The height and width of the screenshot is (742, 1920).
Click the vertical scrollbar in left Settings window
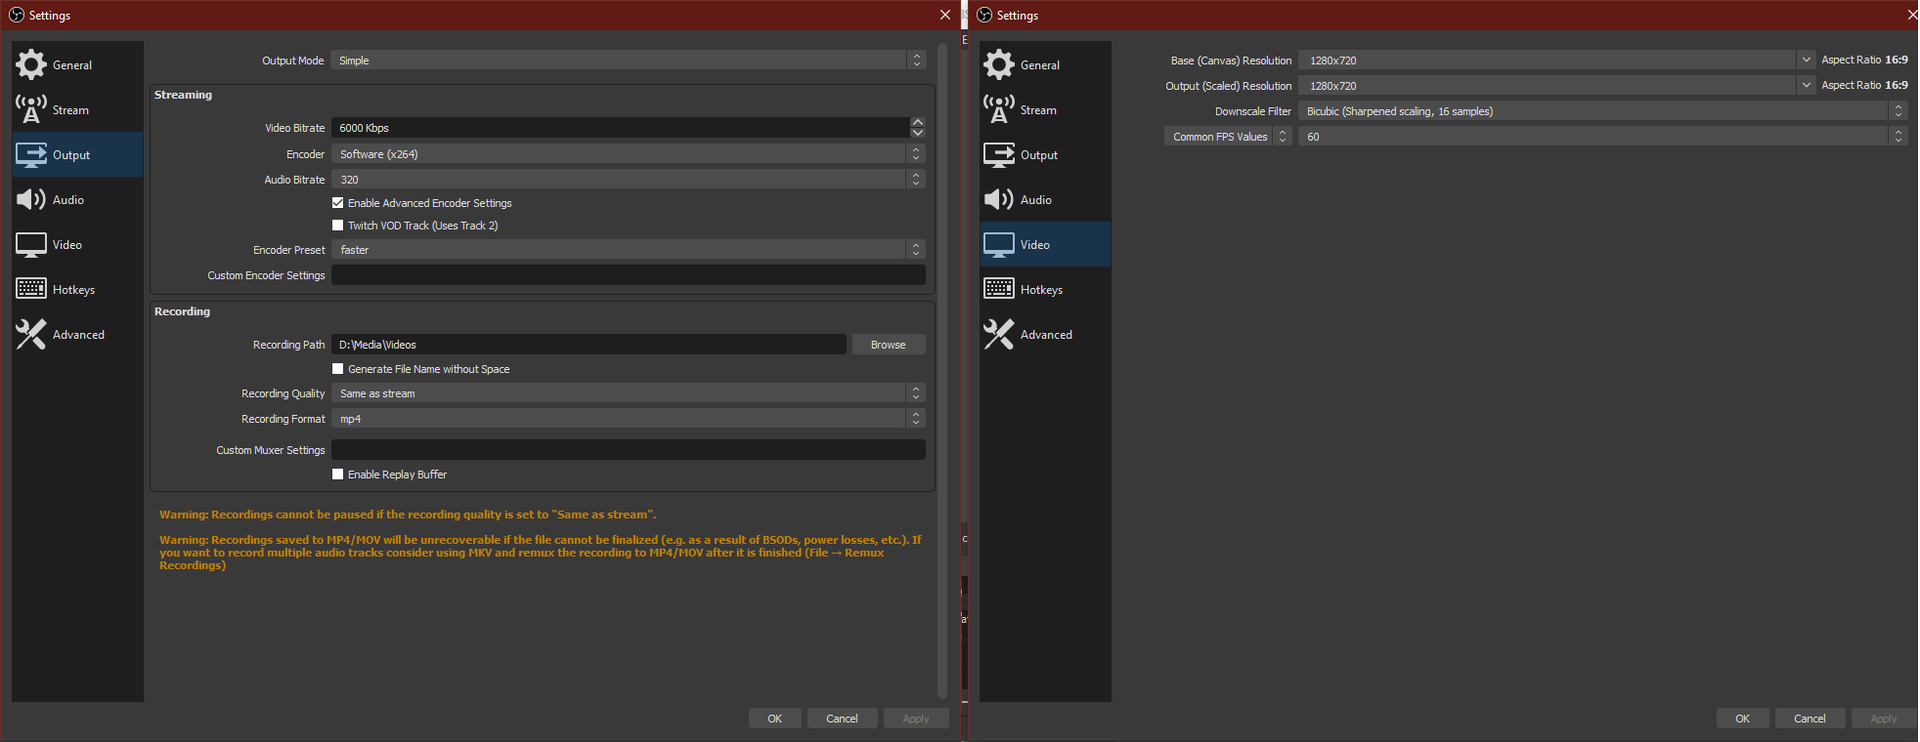tap(942, 370)
